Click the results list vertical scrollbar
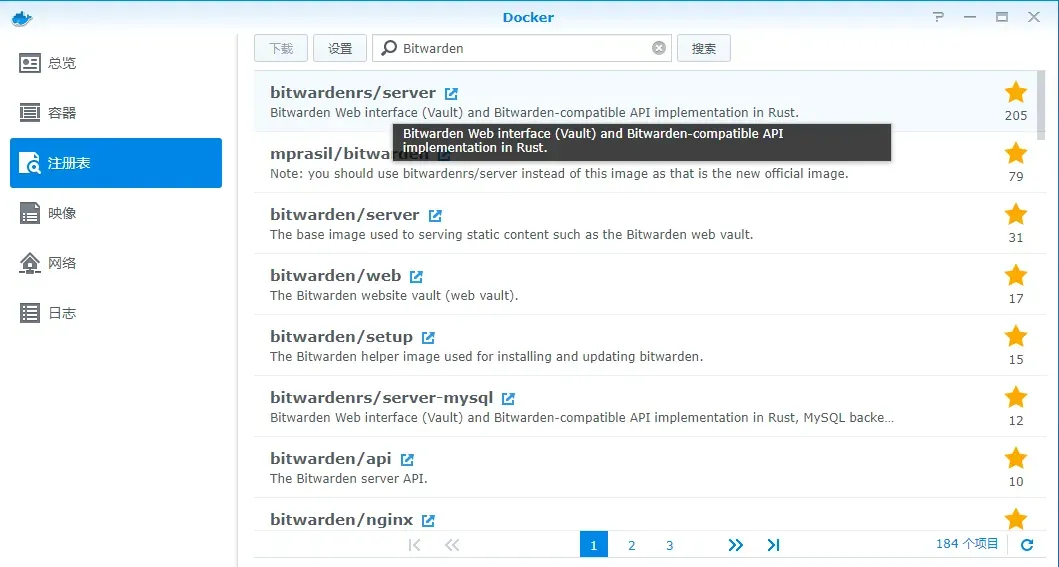Image resolution: width=1059 pixels, height=567 pixels. point(1041,105)
